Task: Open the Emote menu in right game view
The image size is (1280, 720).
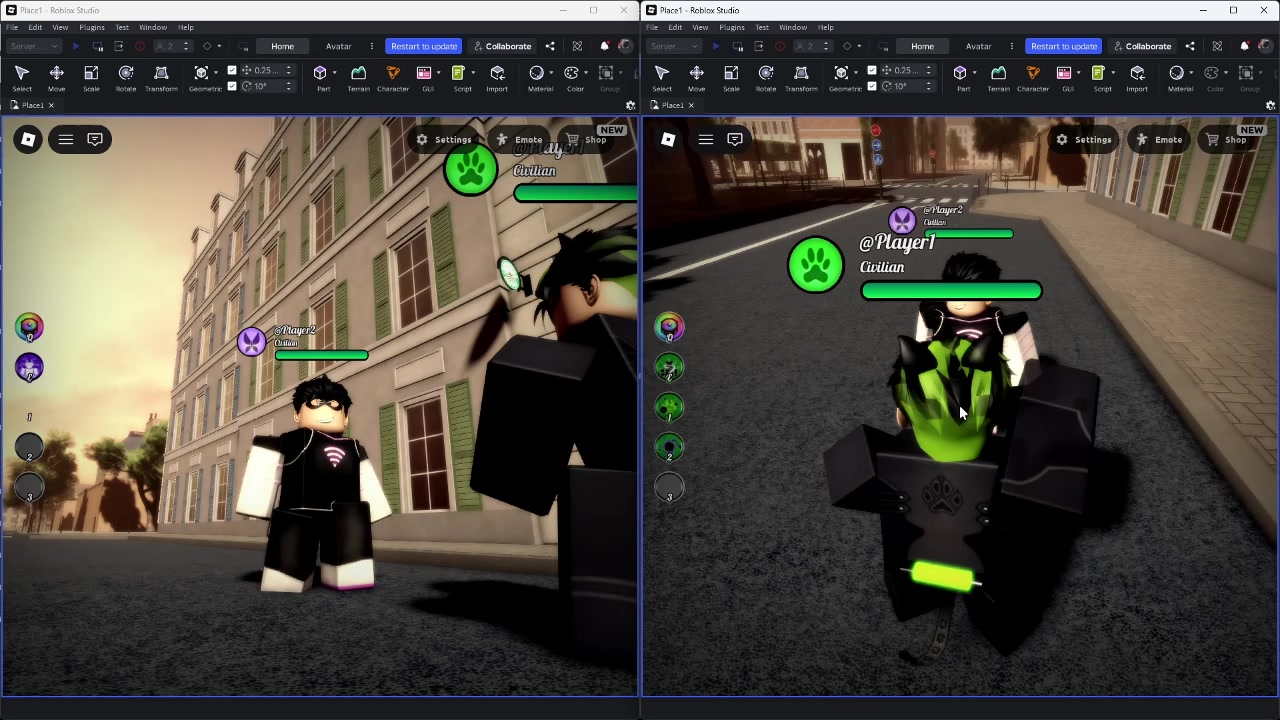Action: (1159, 140)
